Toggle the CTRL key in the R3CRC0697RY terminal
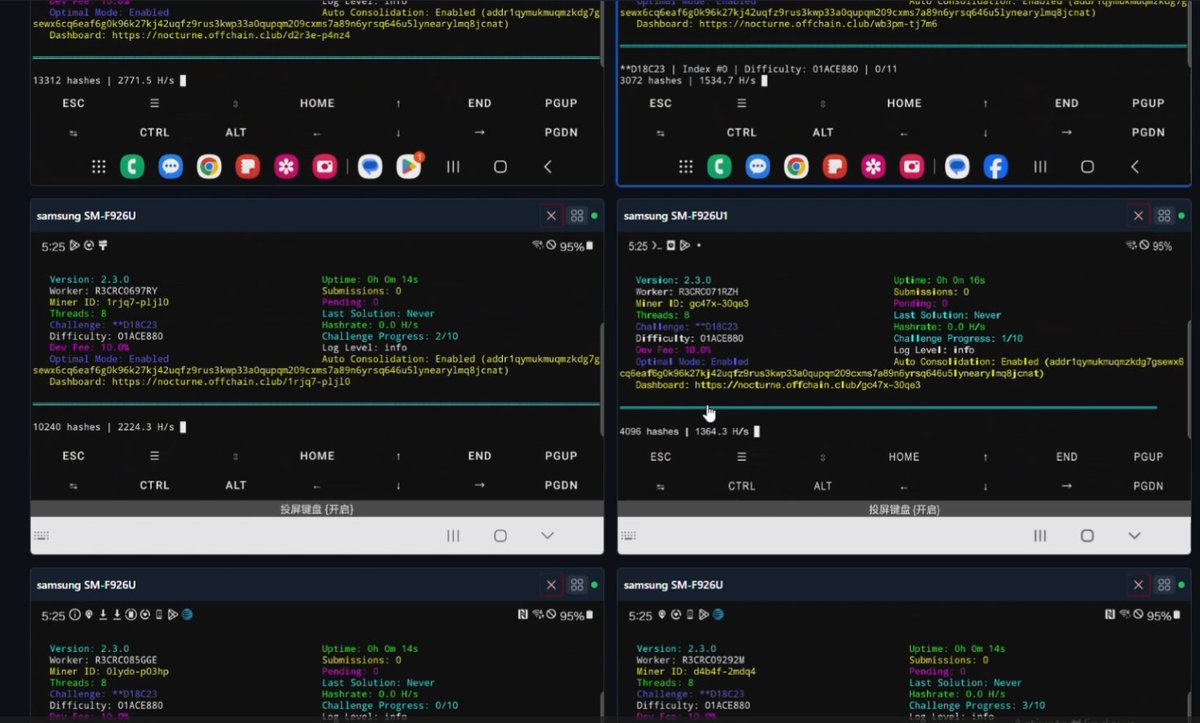 click(x=154, y=485)
